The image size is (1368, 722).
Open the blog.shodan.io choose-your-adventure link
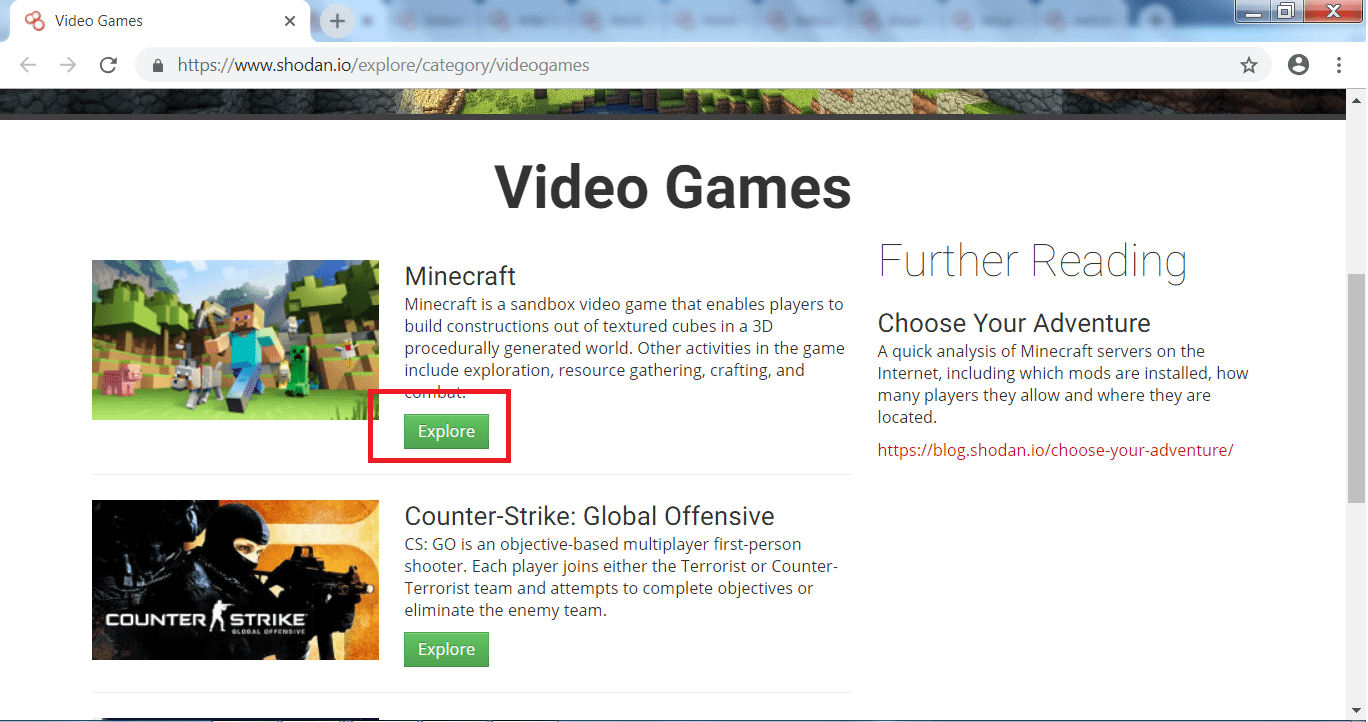1055,450
